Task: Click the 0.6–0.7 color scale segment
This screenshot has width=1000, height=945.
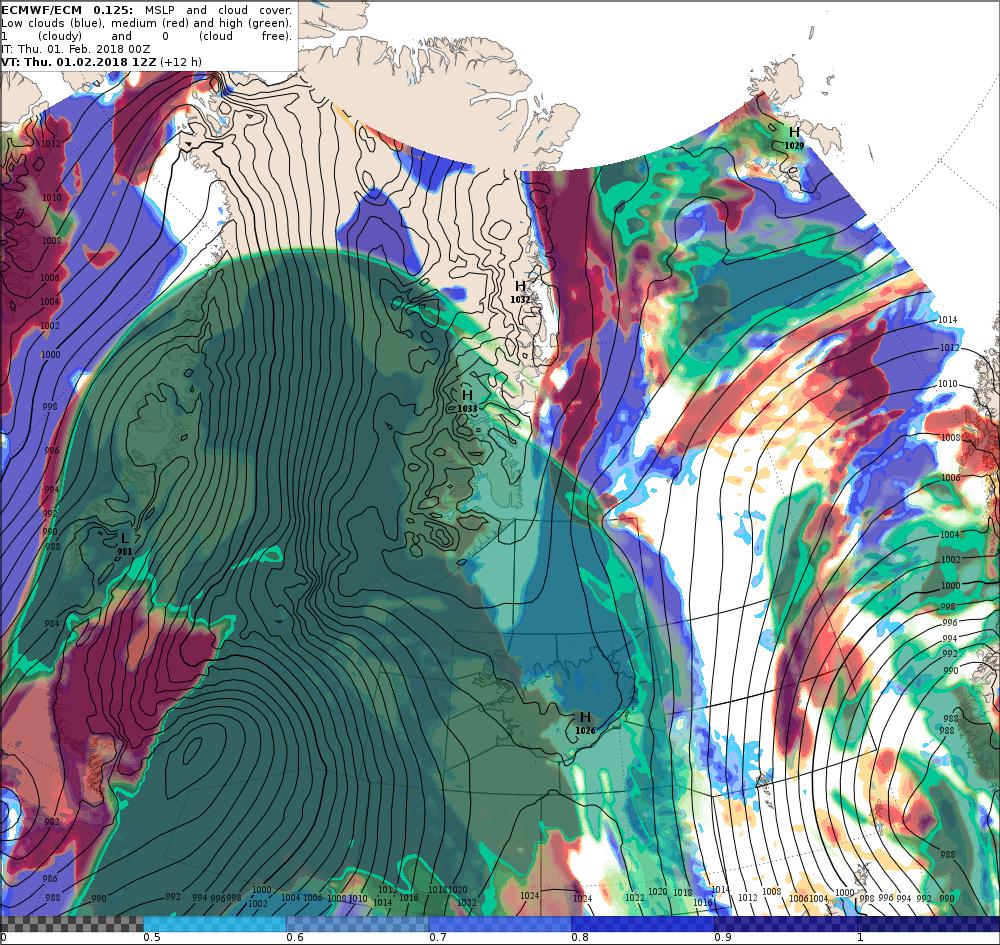Action: tap(358, 924)
